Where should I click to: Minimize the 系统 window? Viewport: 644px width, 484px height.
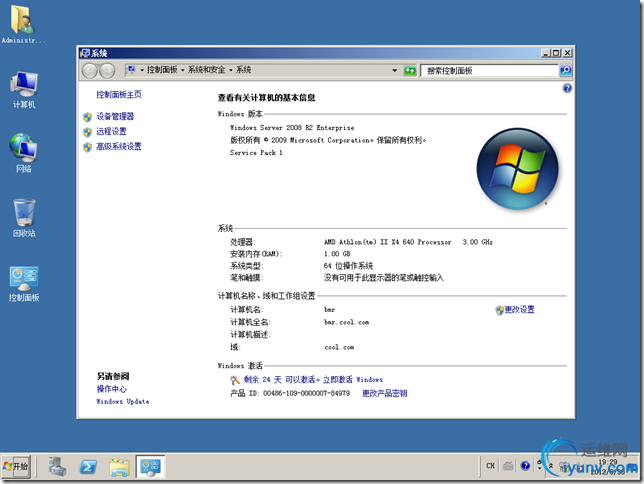[546, 53]
